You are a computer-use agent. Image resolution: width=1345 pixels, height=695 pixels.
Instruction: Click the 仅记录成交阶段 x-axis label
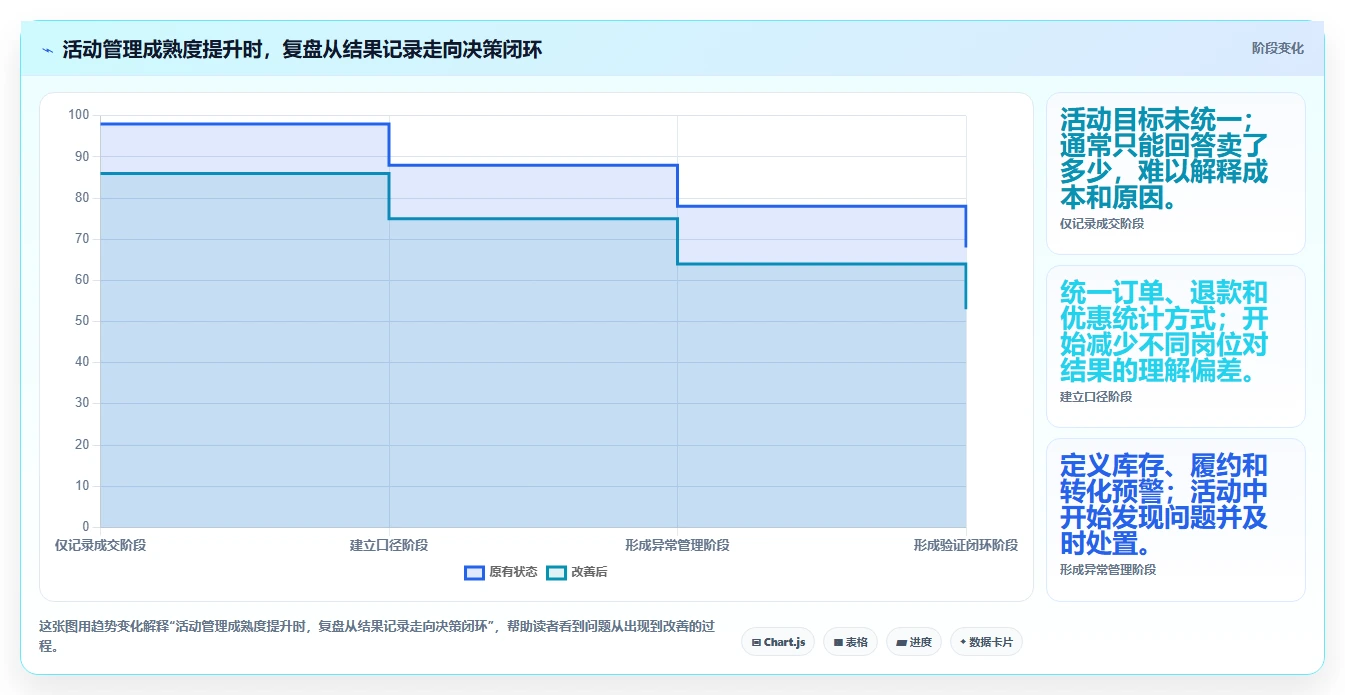click(x=100, y=545)
